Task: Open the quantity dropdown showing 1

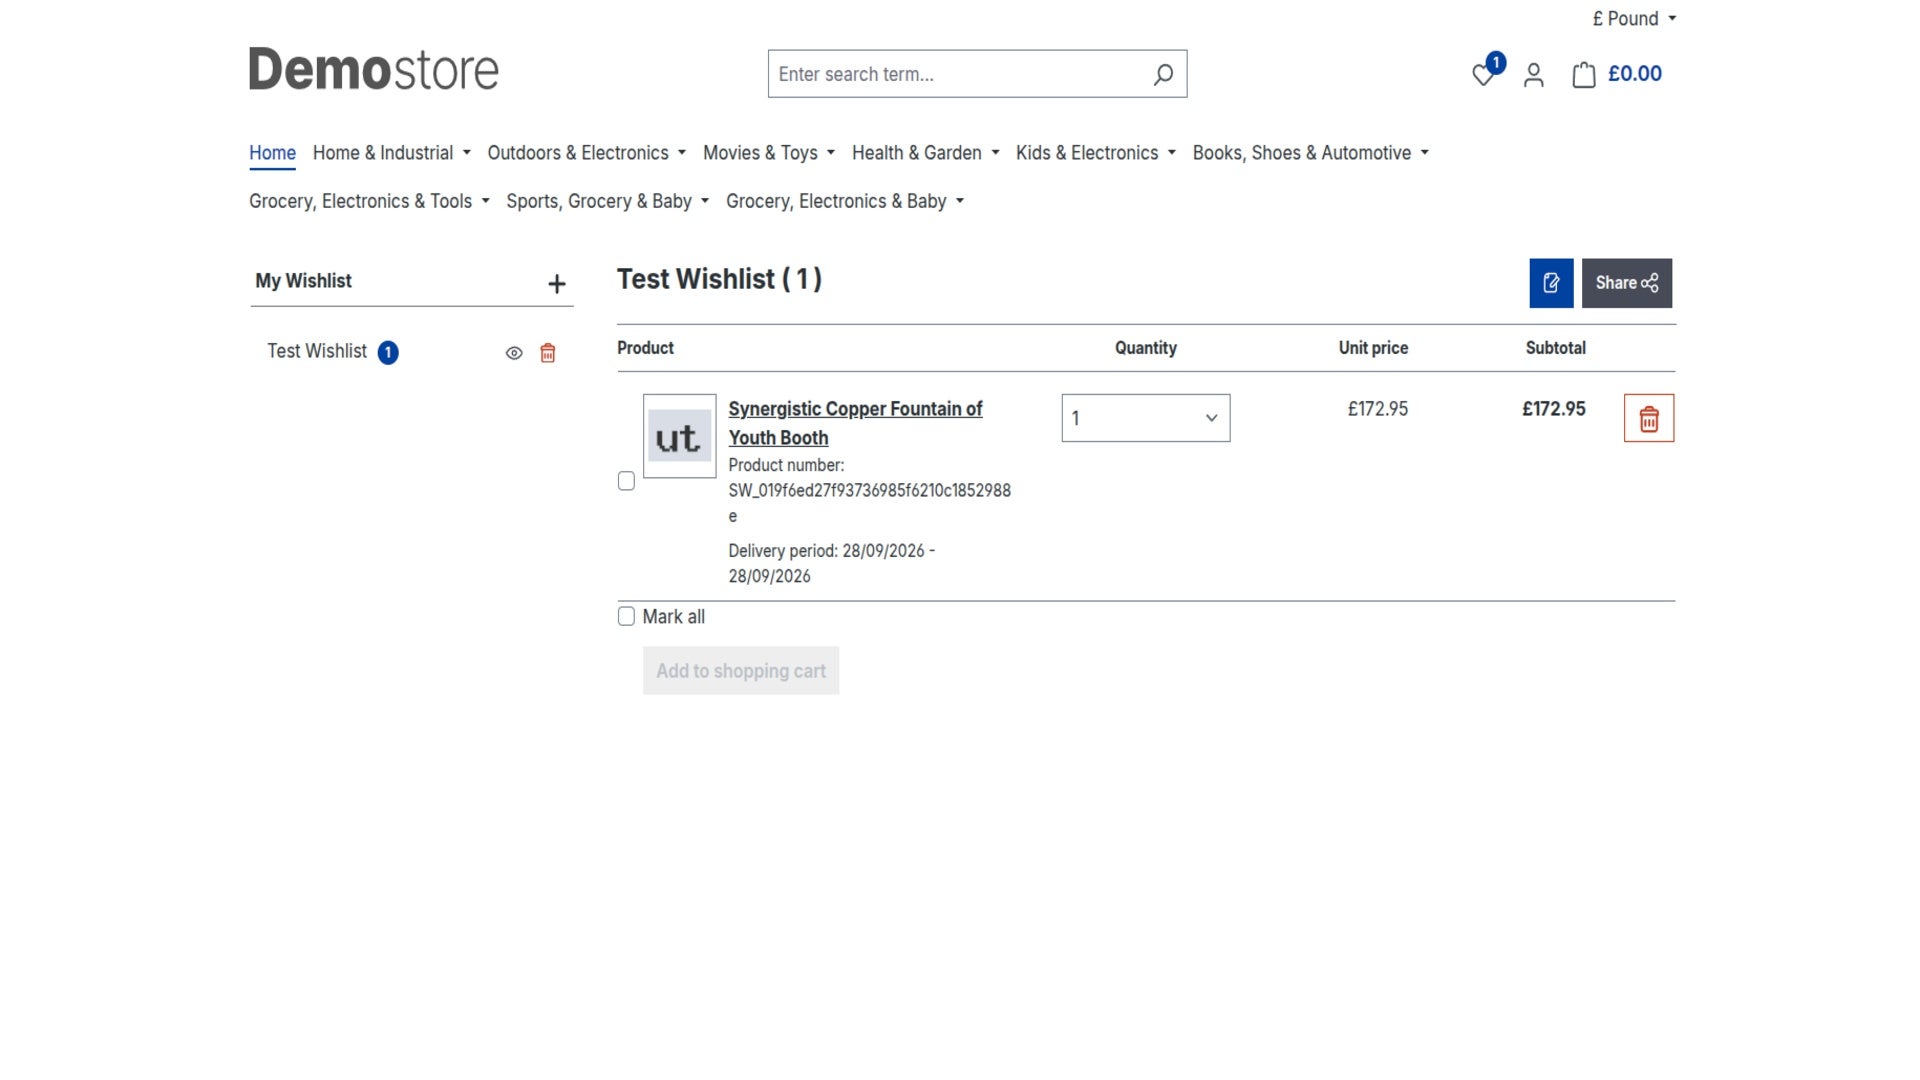Action: click(1145, 418)
